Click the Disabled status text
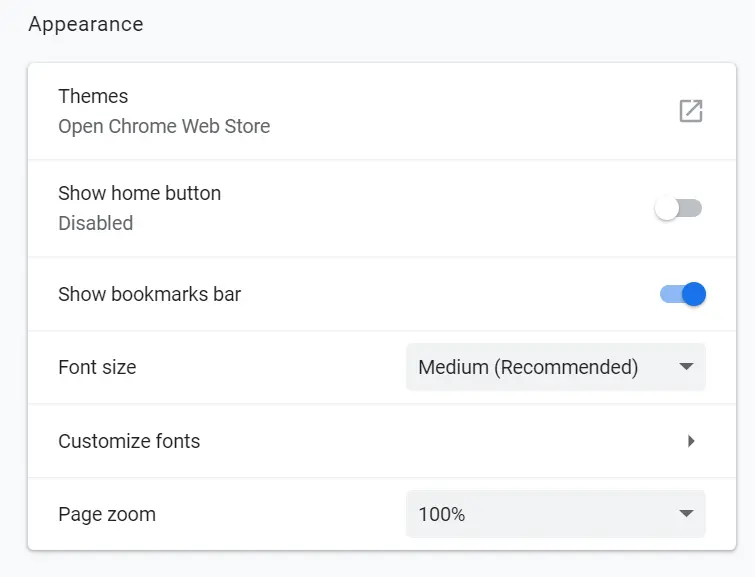Image resolution: width=755 pixels, height=577 pixels. (x=95, y=223)
